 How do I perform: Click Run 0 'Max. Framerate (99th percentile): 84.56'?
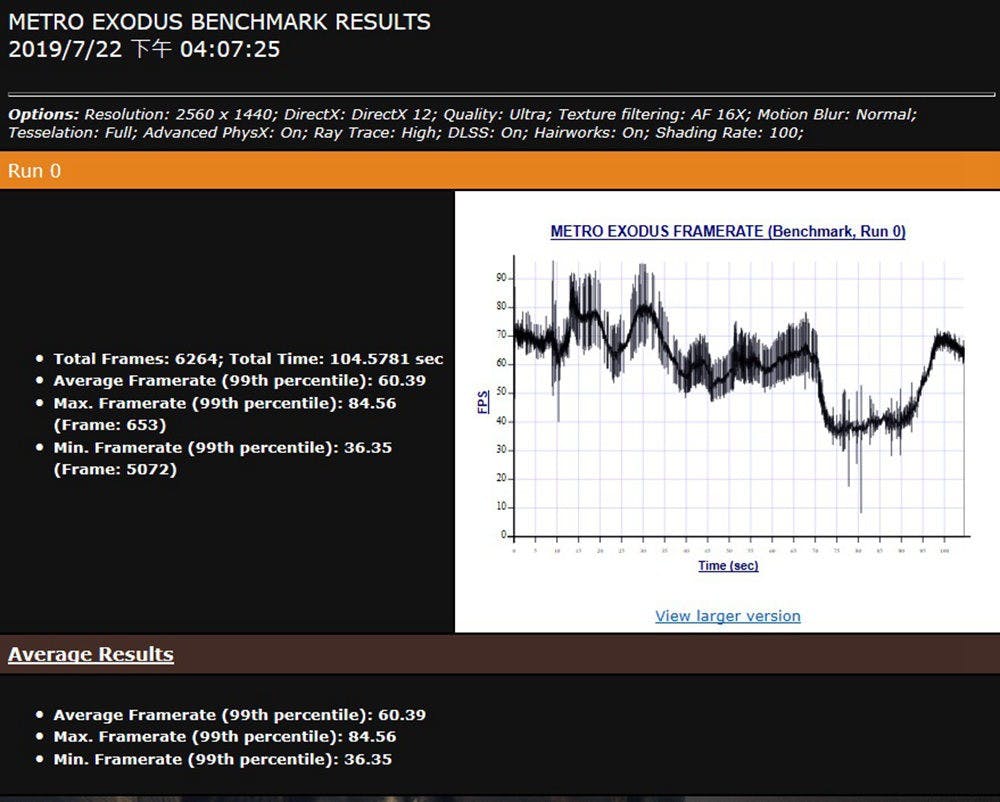pyautogui.click(x=224, y=404)
